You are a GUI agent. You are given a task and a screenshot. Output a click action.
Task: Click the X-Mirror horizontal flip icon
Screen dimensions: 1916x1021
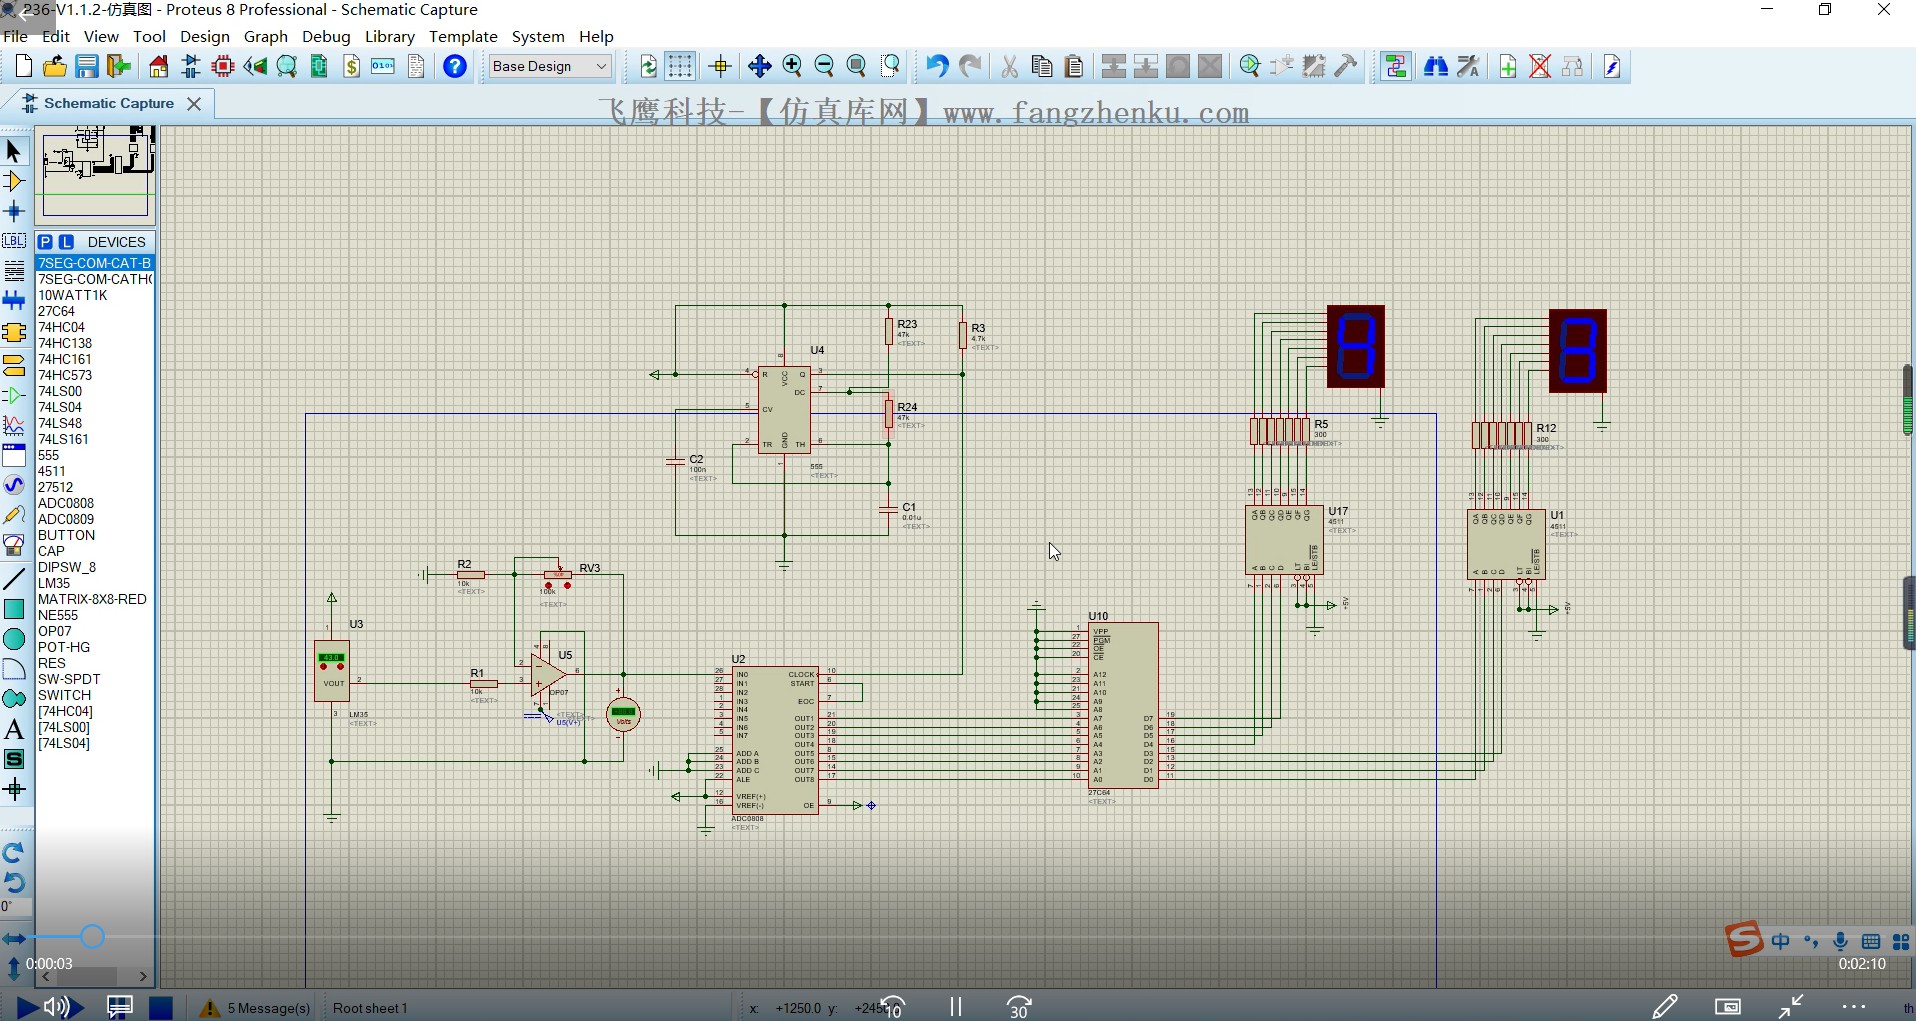(14, 939)
